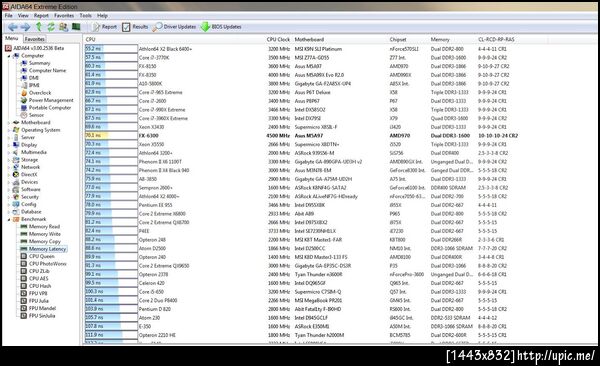
Task: Collapse the Computer tree node
Action: (x=9, y=56)
